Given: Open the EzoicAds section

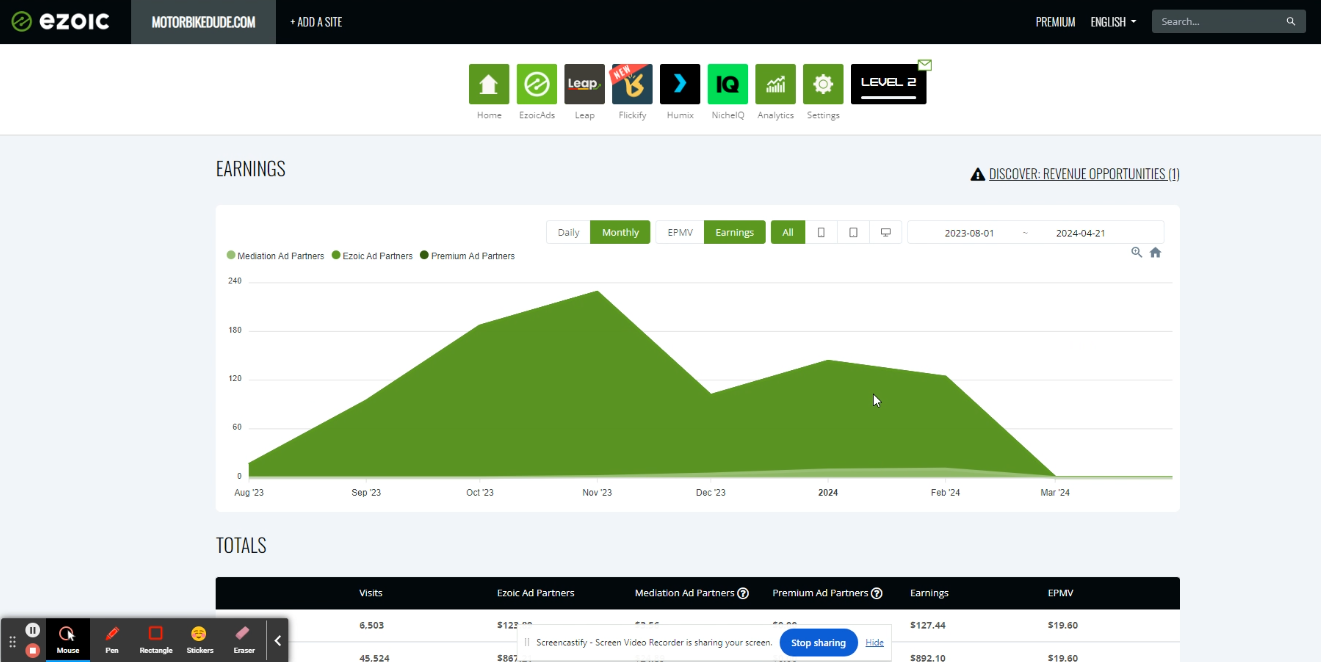Looking at the screenshot, I should (x=537, y=84).
